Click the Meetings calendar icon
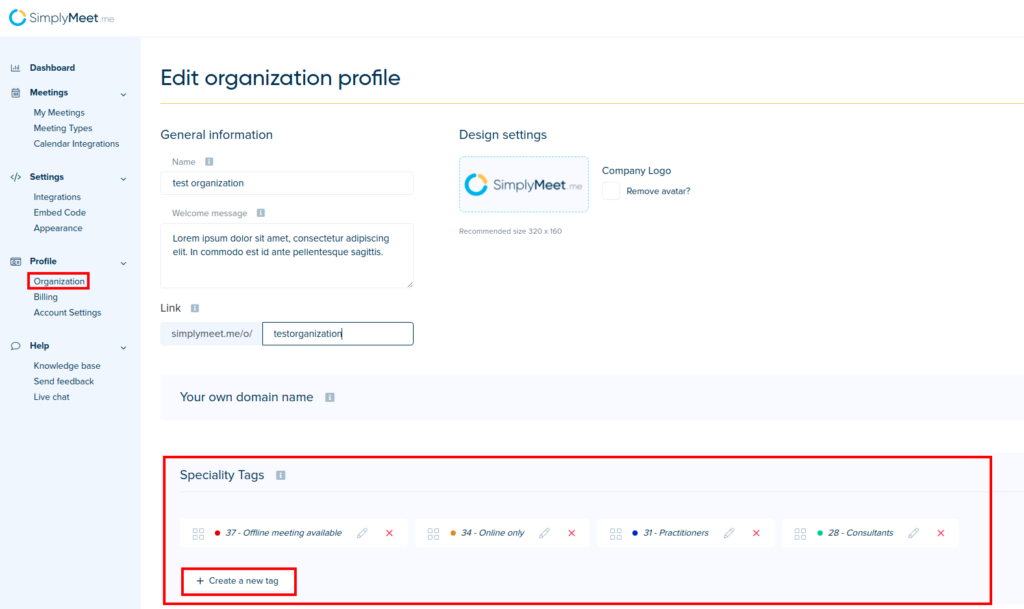 (x=15, y=93)
